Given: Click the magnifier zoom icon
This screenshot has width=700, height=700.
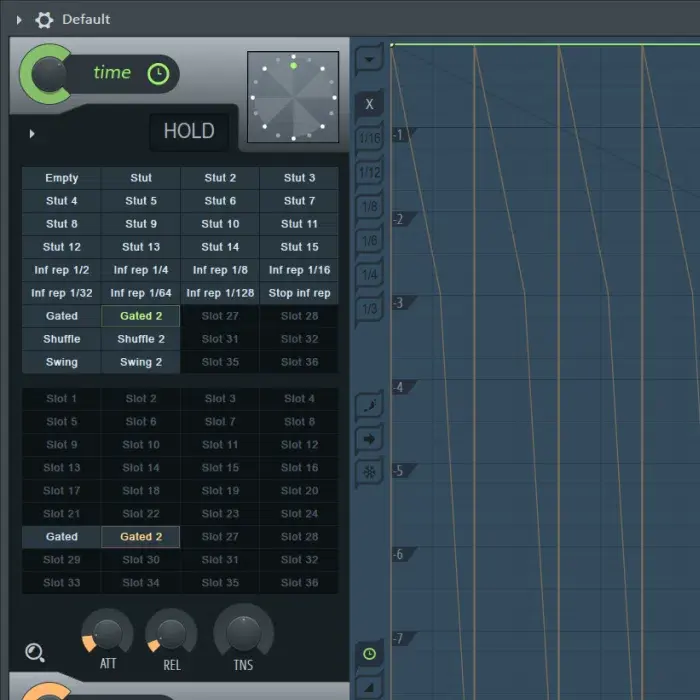Looking at the screenshot, I should click(35, 653).
